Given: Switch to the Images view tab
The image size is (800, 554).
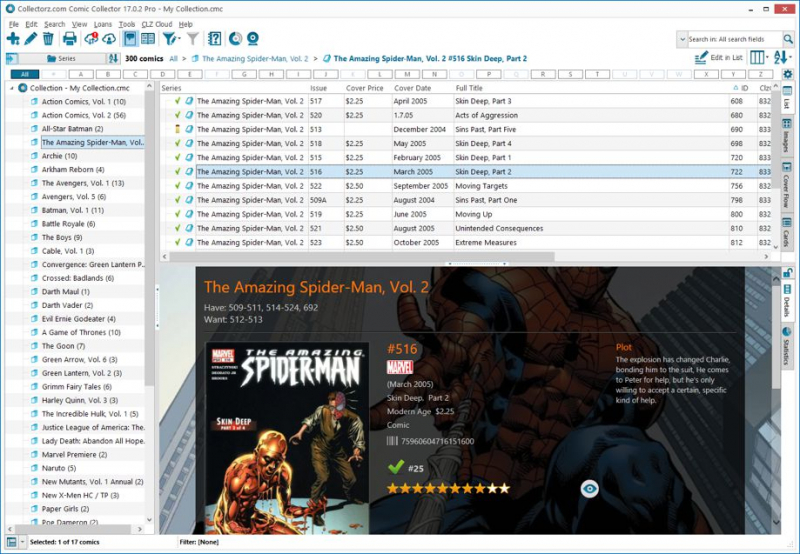Looking at the screenshot, I should [787, 136].
